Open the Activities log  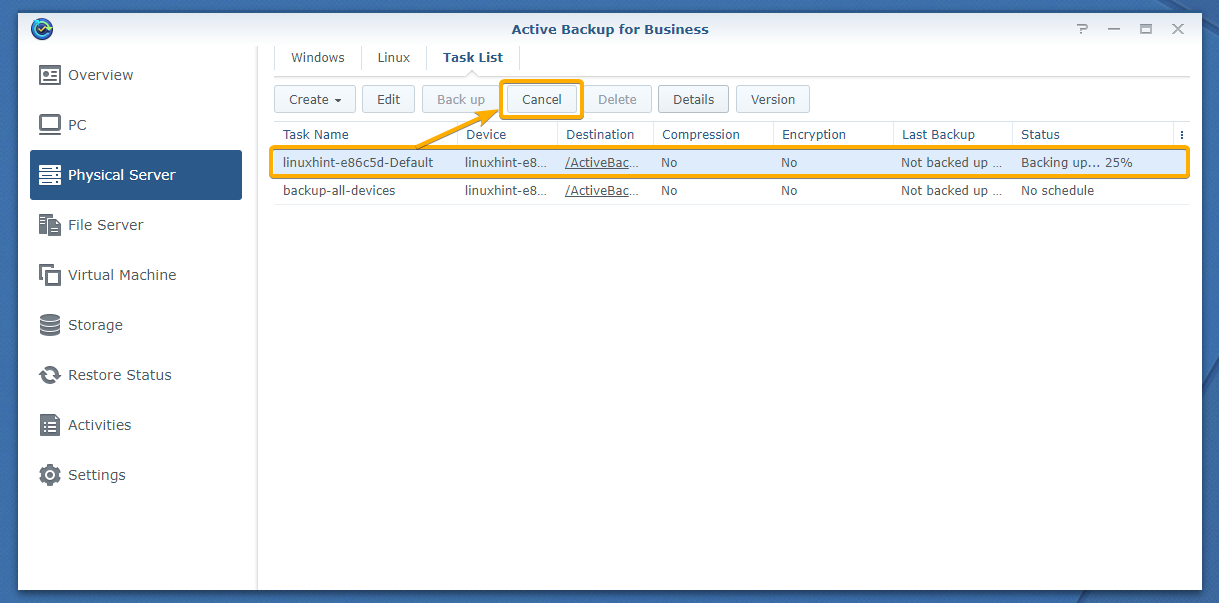pyautogui.click(x=136, y=425)
